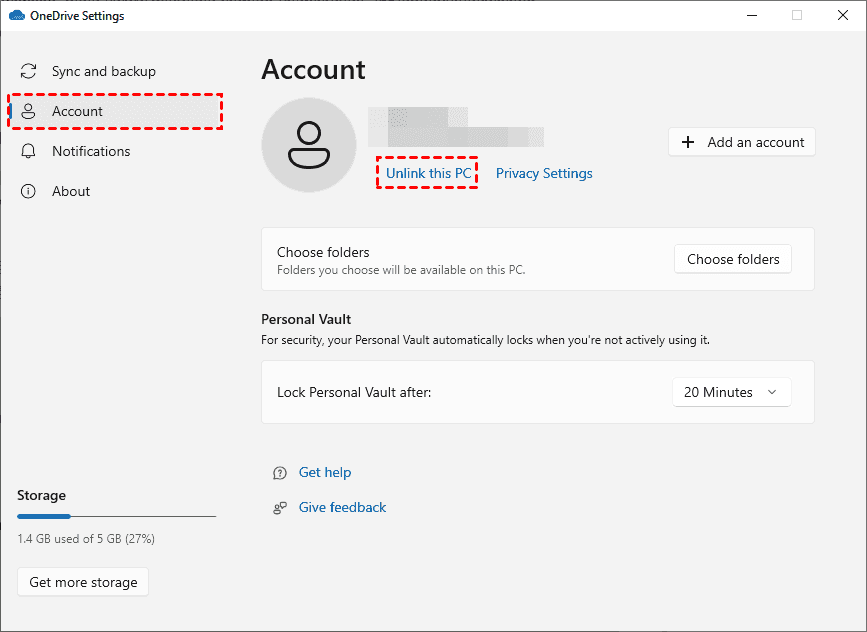This screenshot has height=632, width=867.
Task: Click the question mark icon beside Get help
Action: pyautogui.click(x=280, y=472)
